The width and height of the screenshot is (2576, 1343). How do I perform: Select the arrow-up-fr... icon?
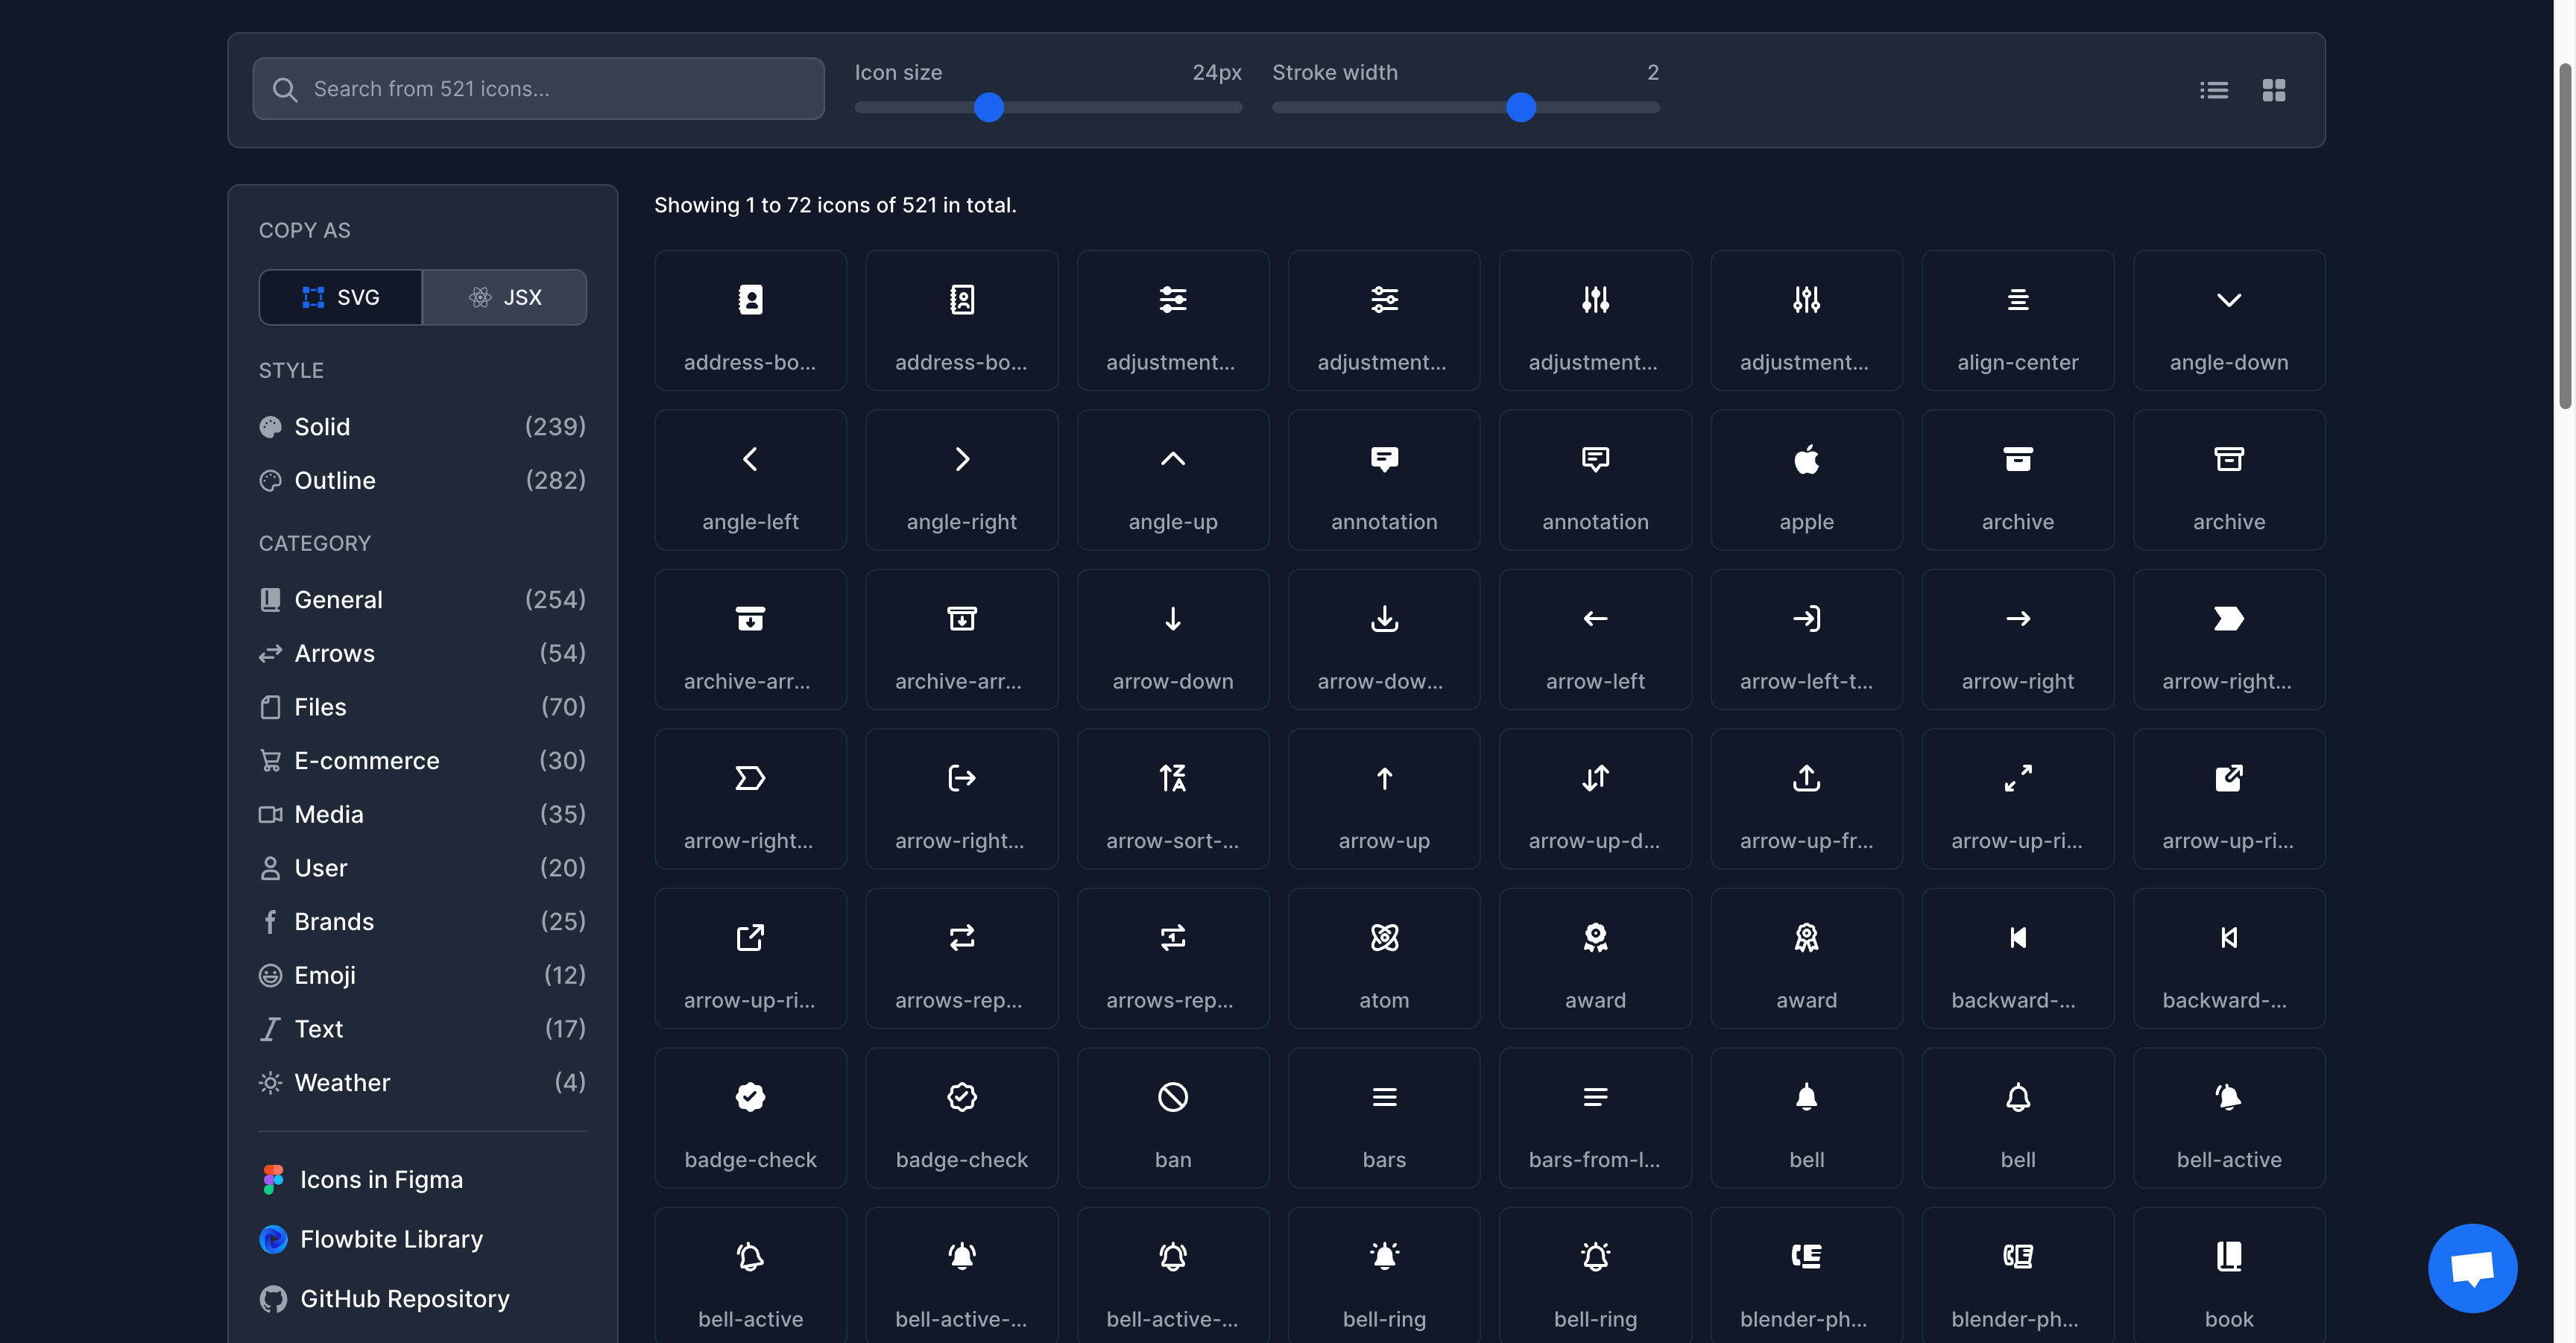(1806, 799)
